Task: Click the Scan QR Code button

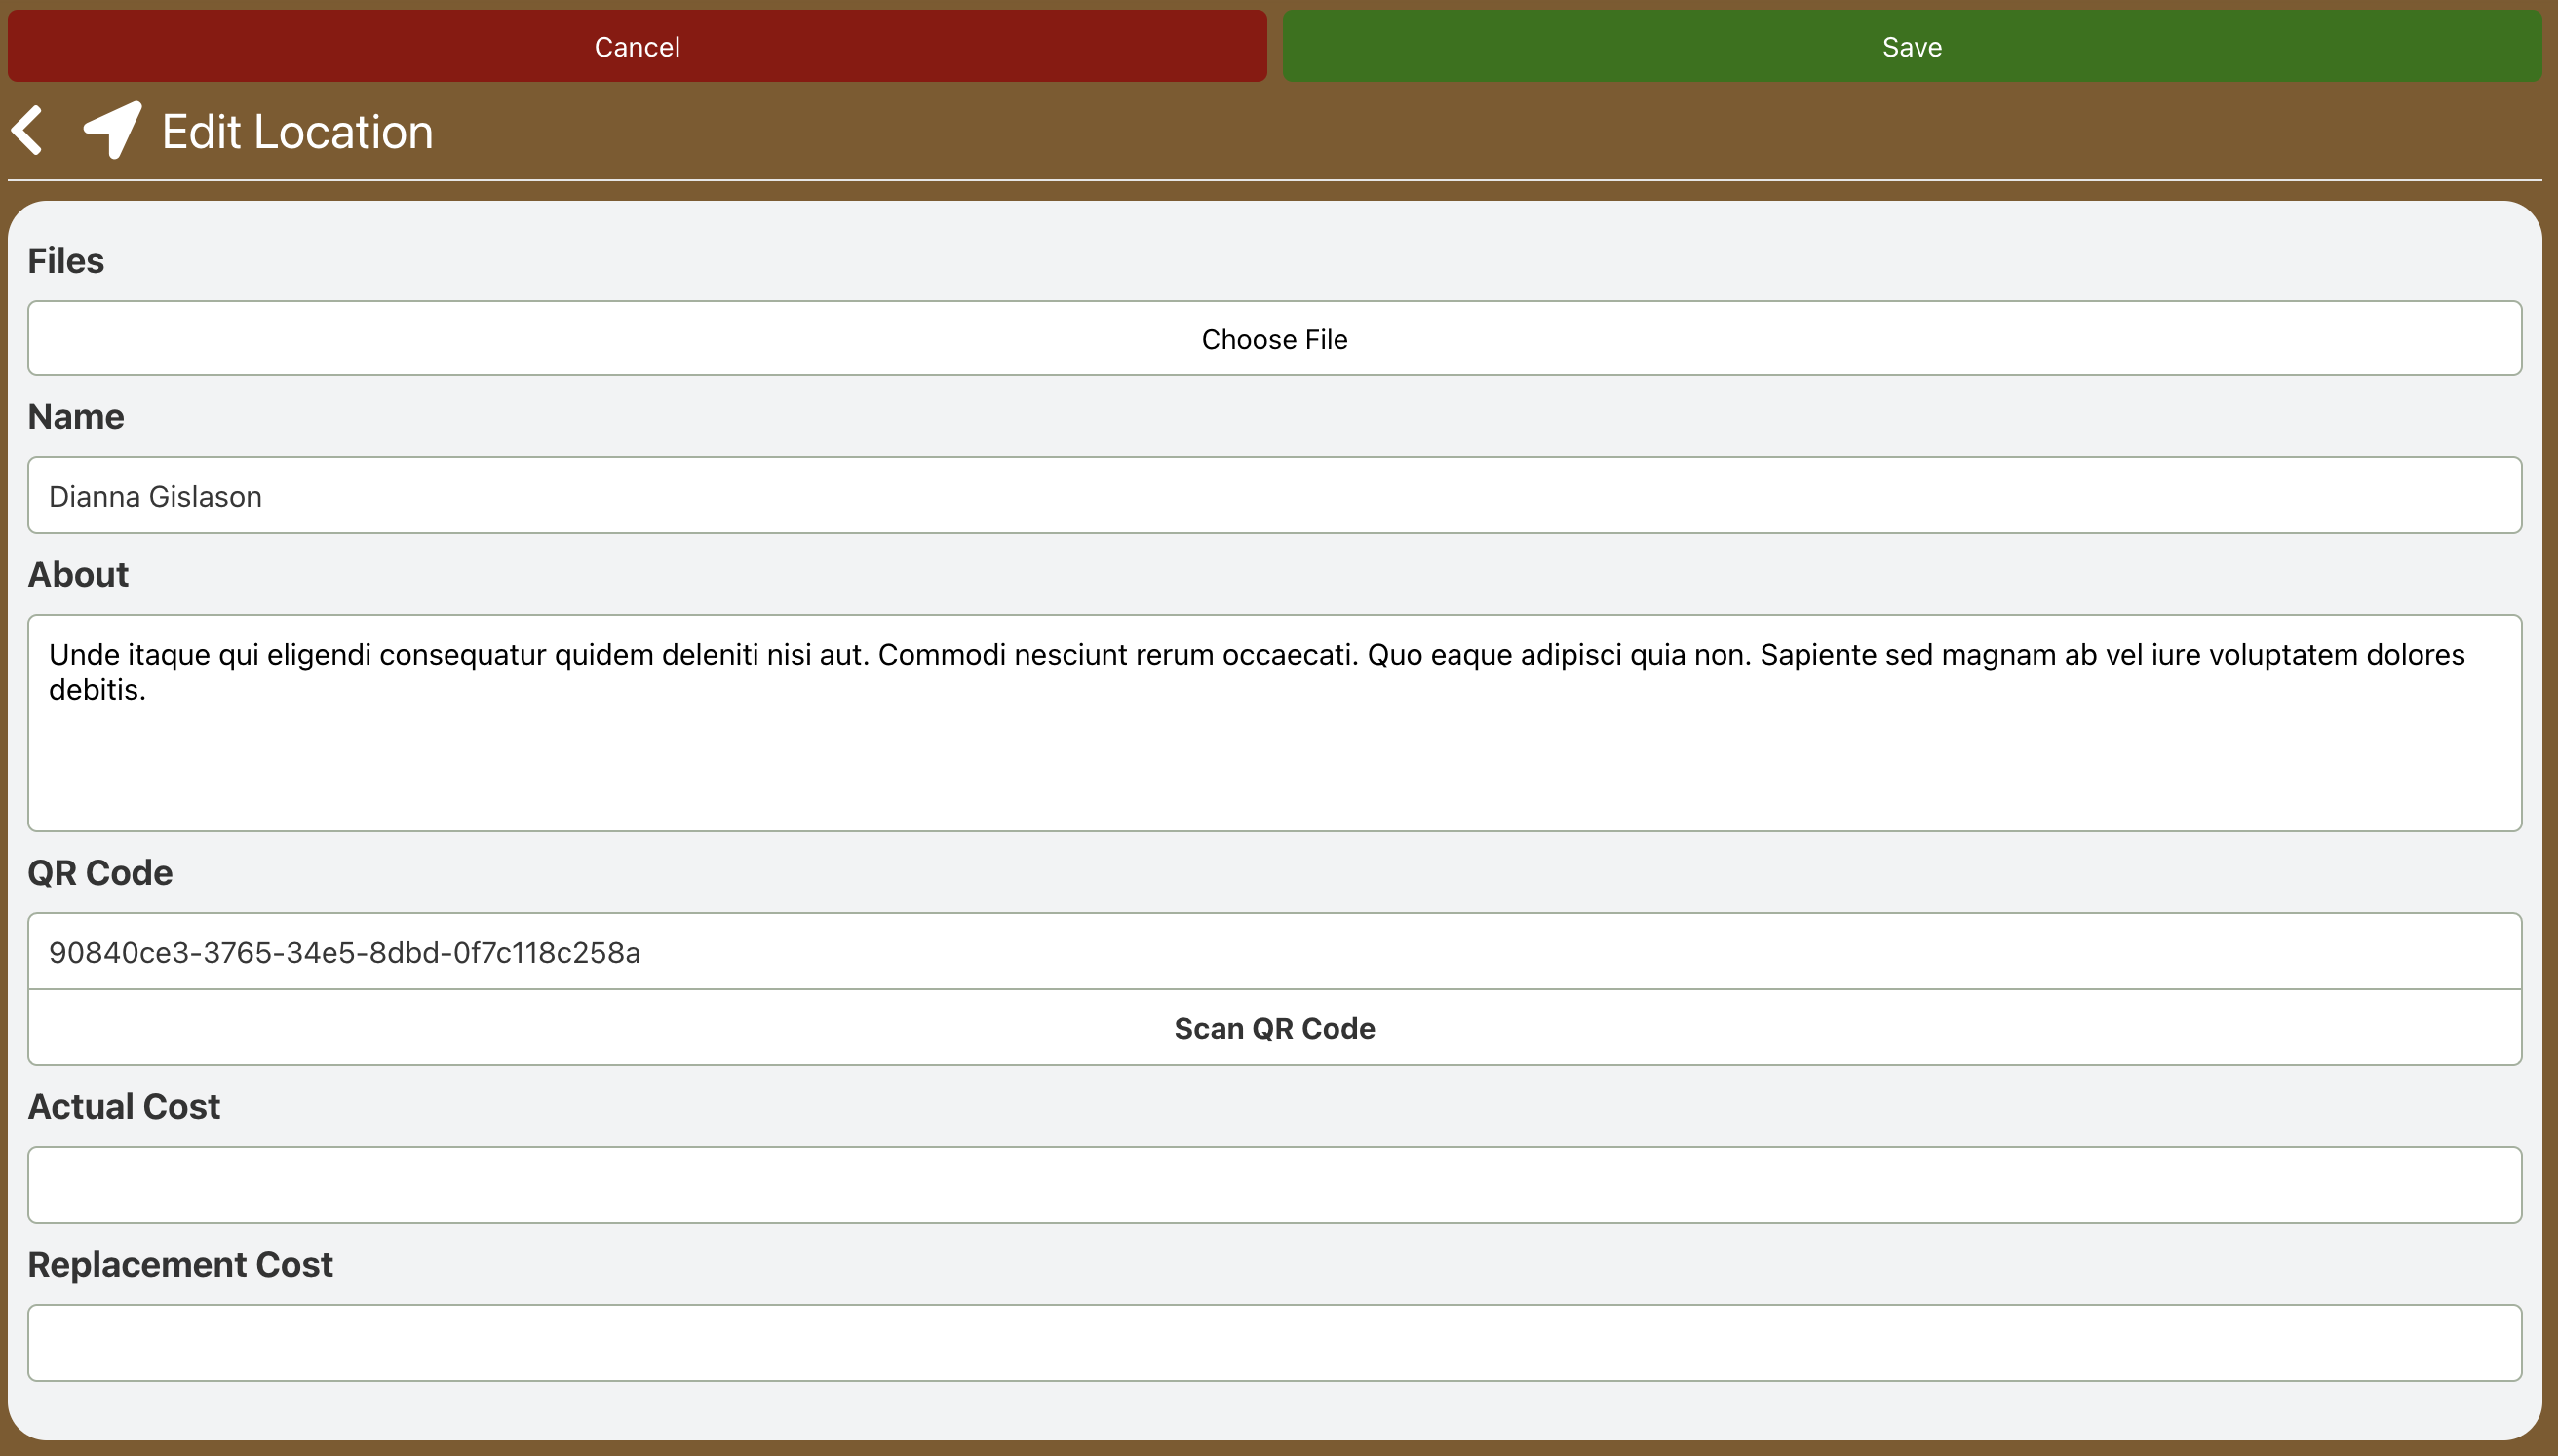Action: tap(1274, 1028)
